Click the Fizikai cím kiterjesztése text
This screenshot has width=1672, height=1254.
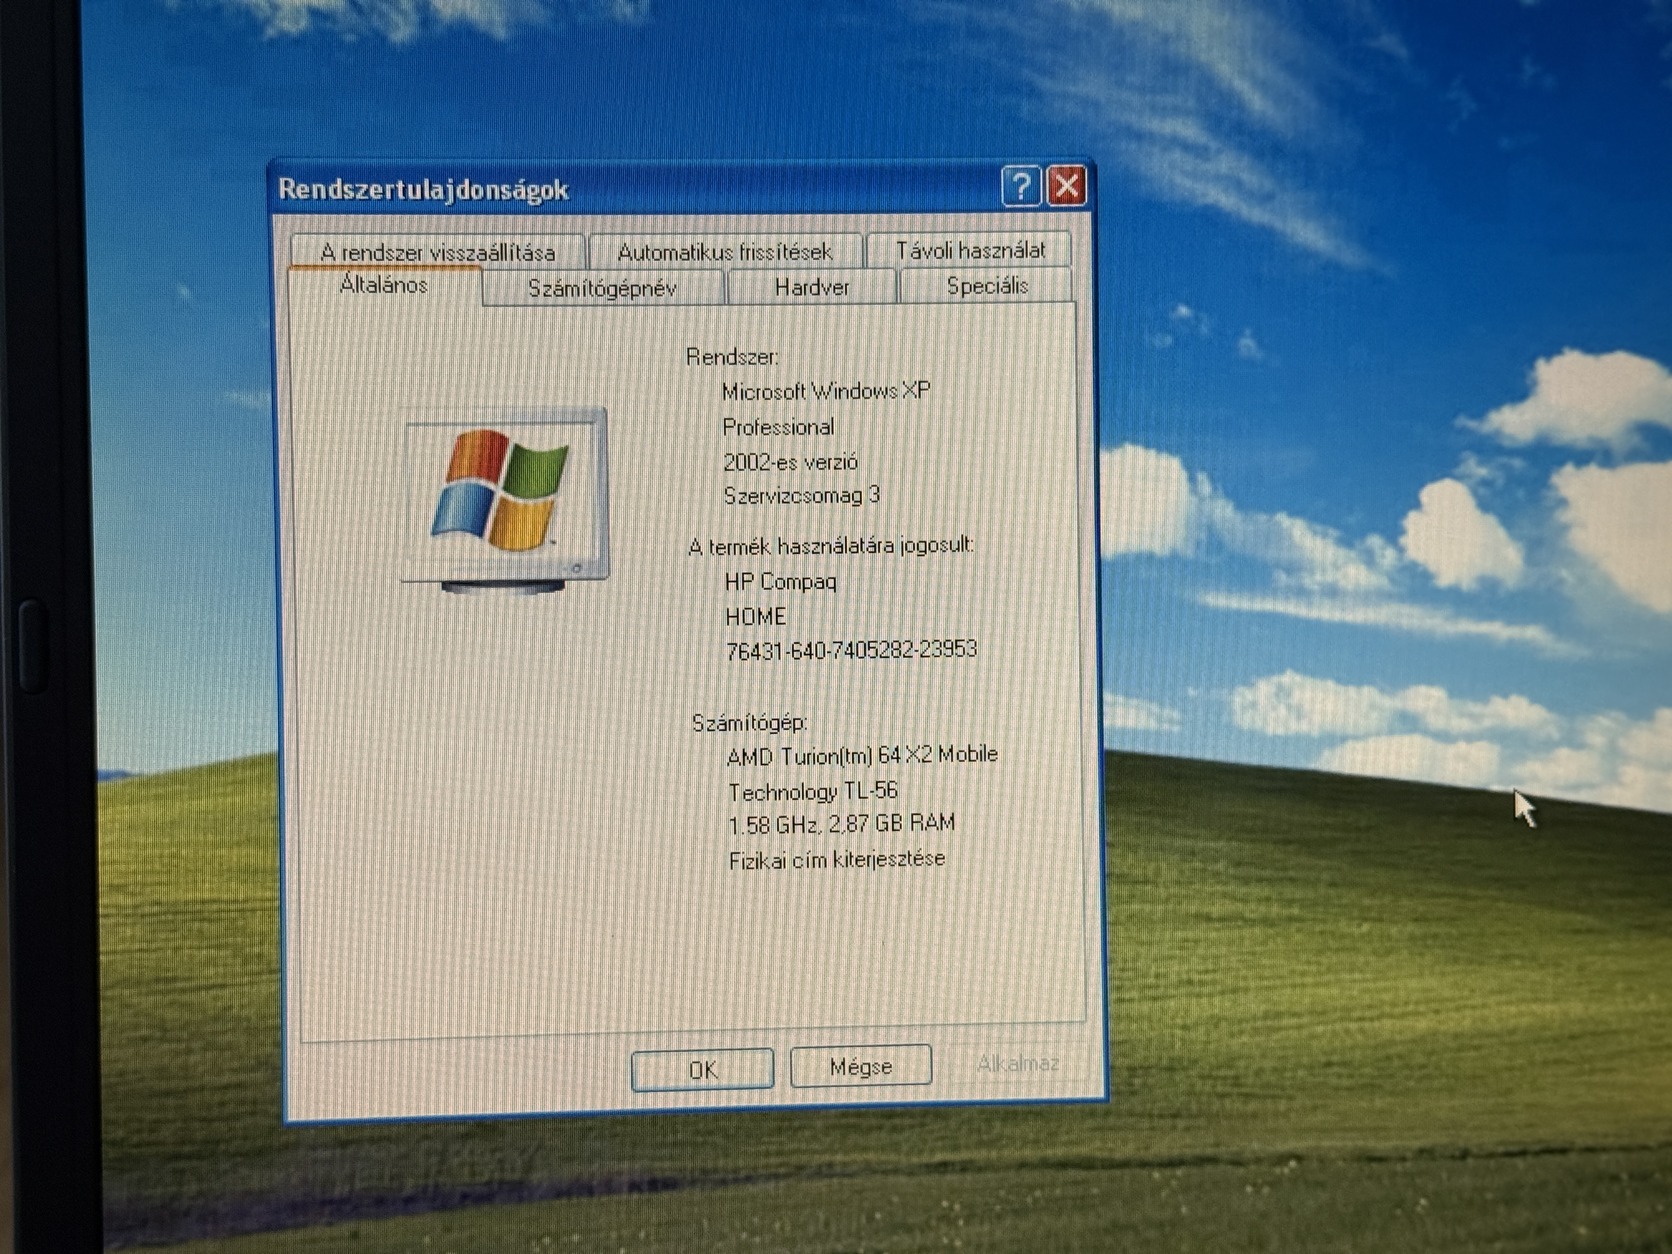837,860
